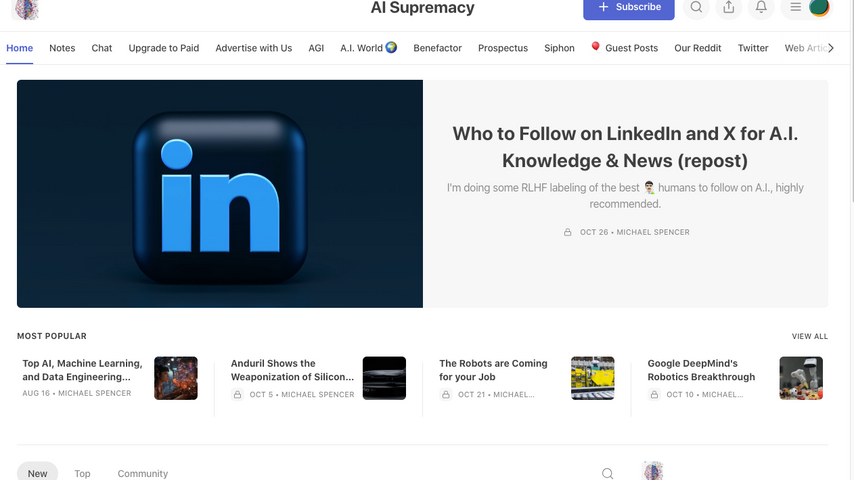The width and height of the screenshot is (854, 480).
Task: Click lock icon on Anduril OCT 5 post
Action: [x=237, y=394]
